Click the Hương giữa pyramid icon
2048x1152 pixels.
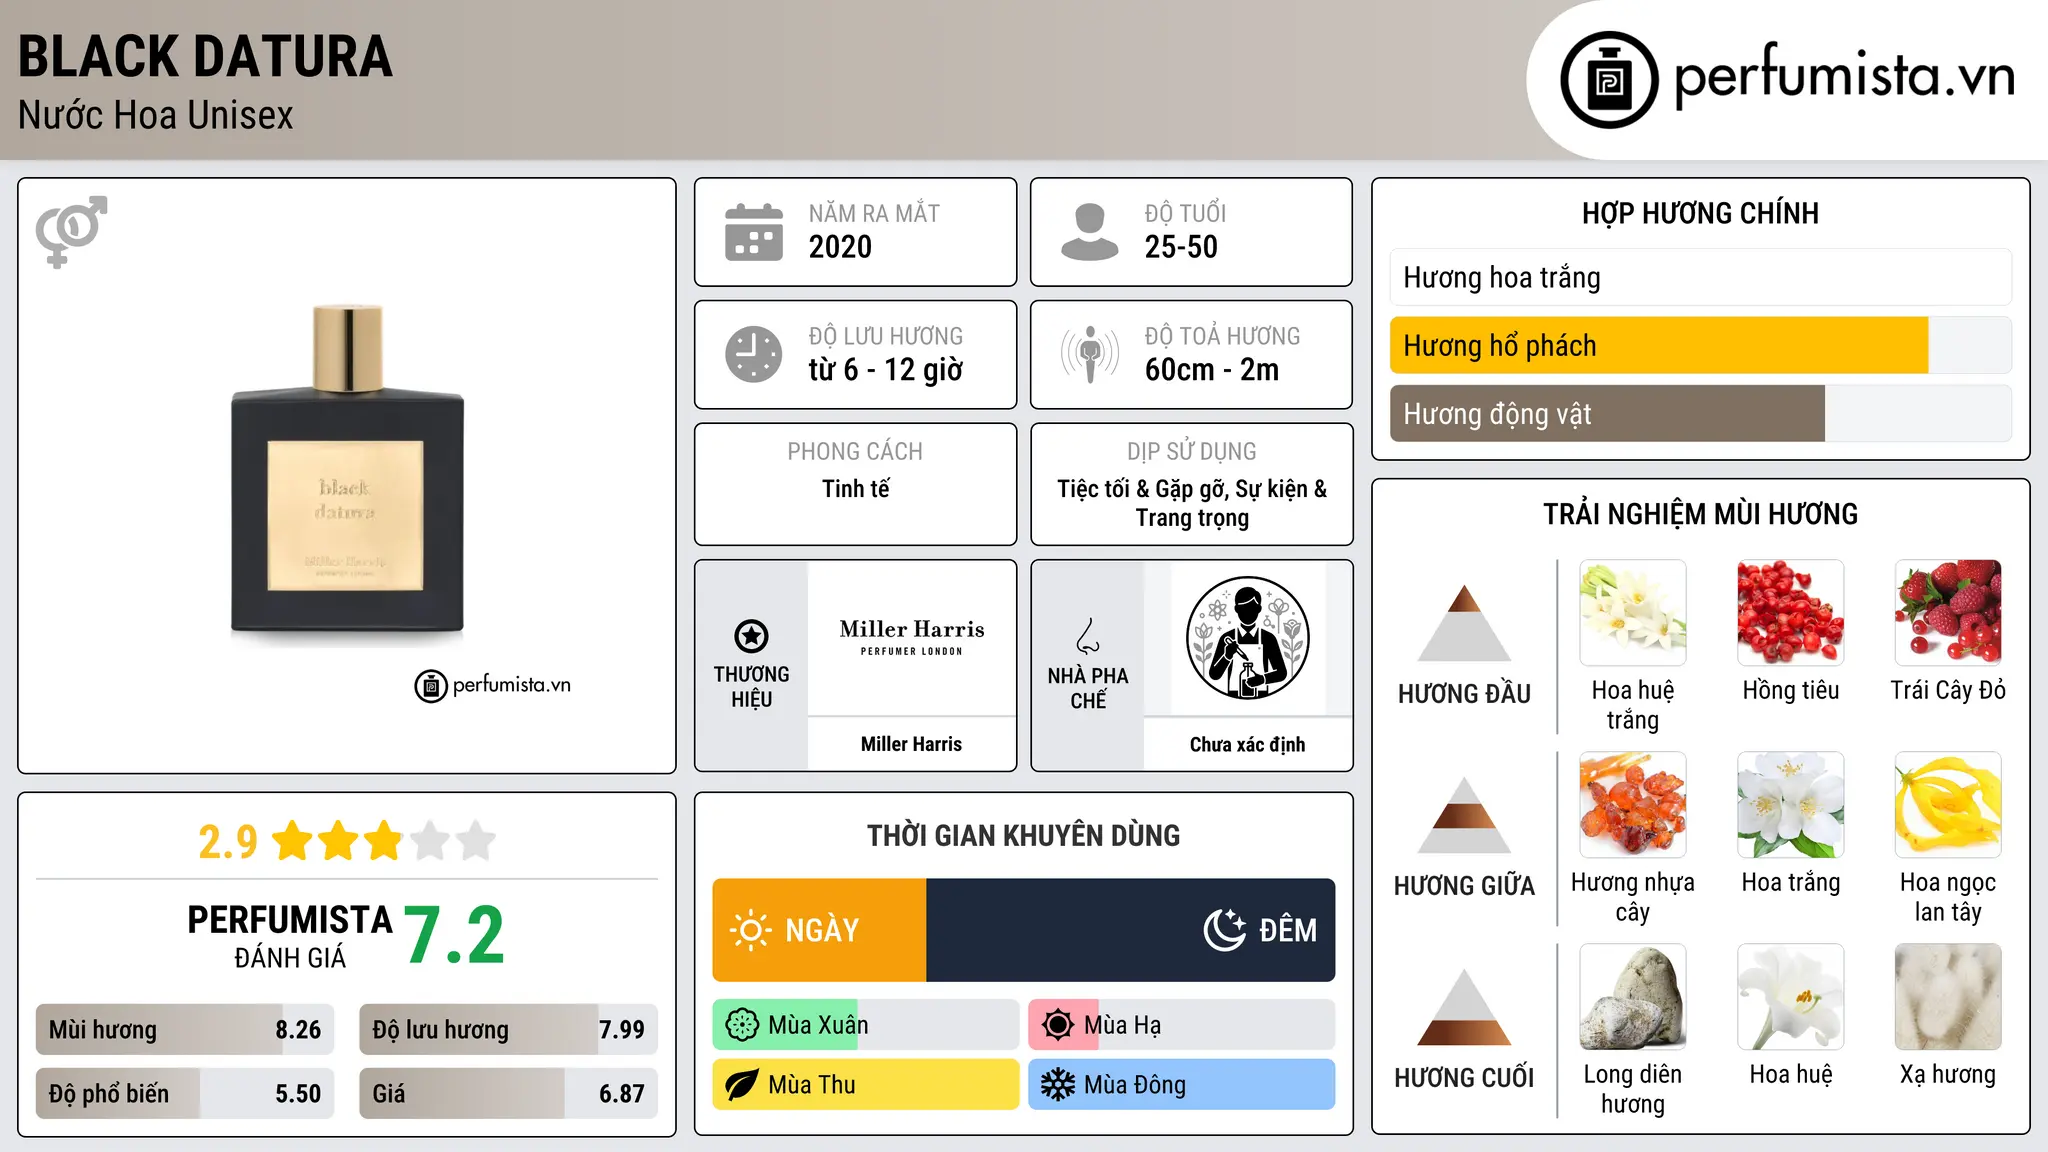pyautogui.click(x=1464, y=815)
